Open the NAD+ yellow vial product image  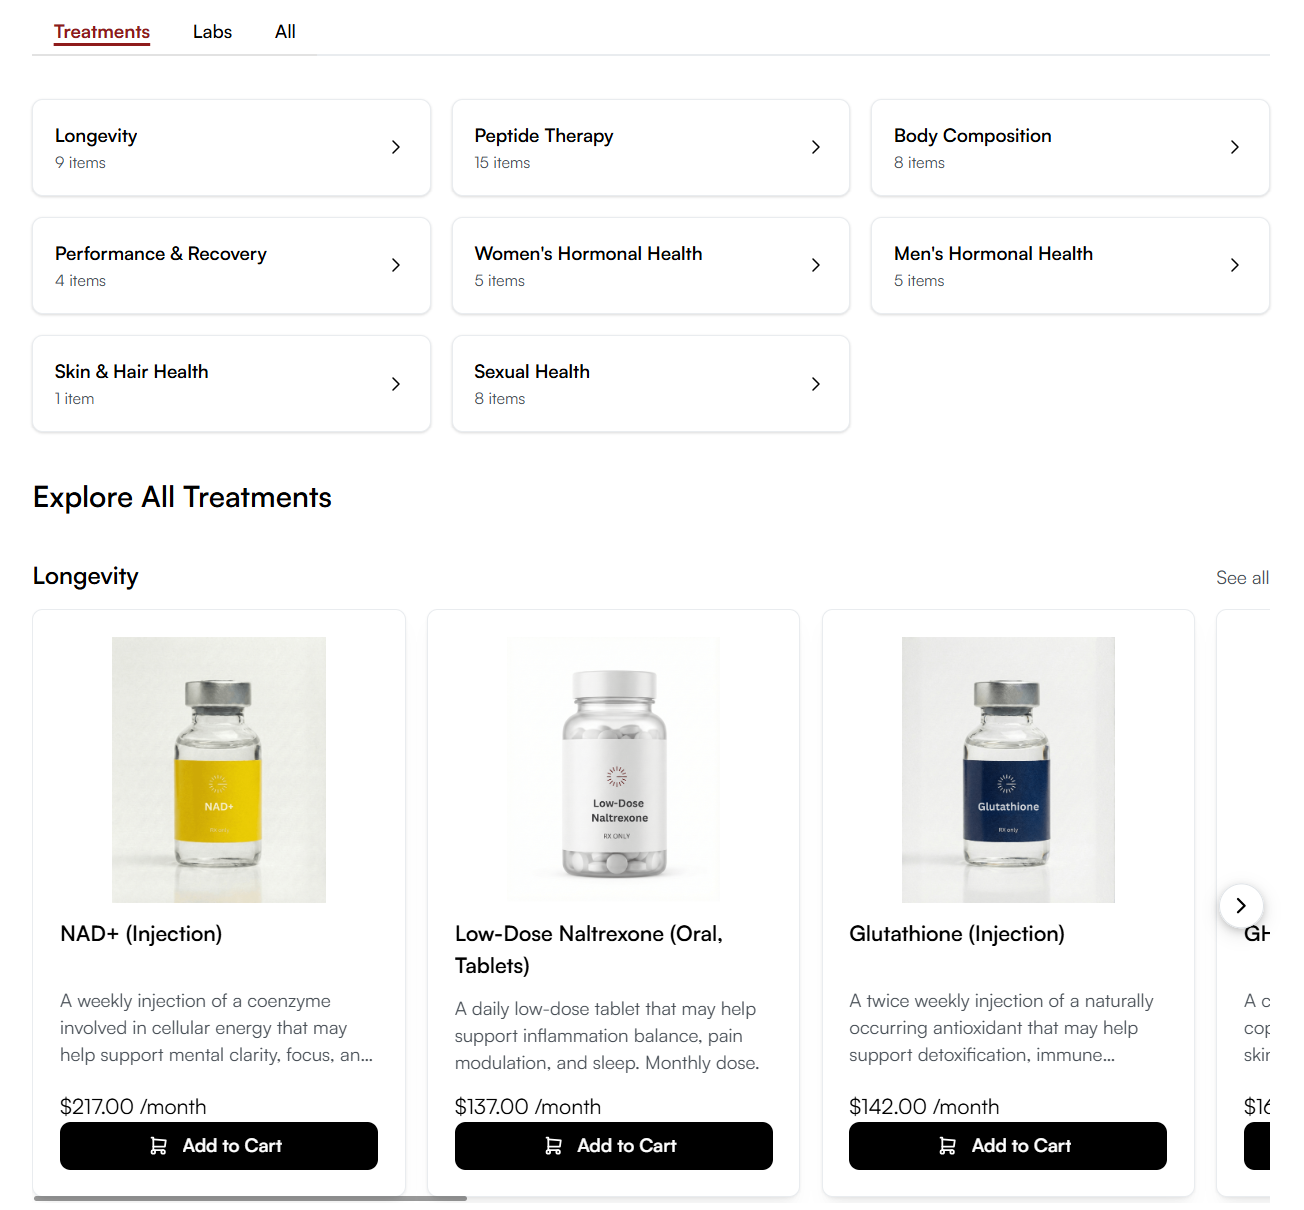219,770
